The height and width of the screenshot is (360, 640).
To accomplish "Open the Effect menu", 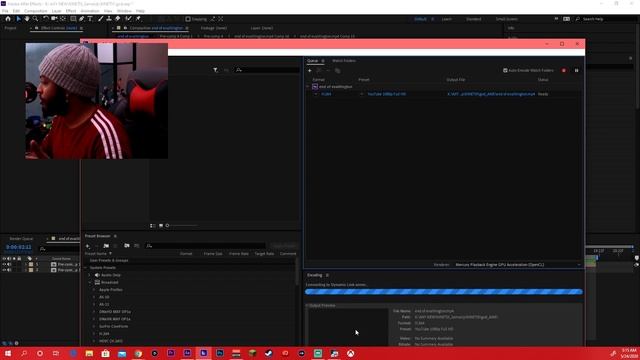I will (x=71, y=11).
